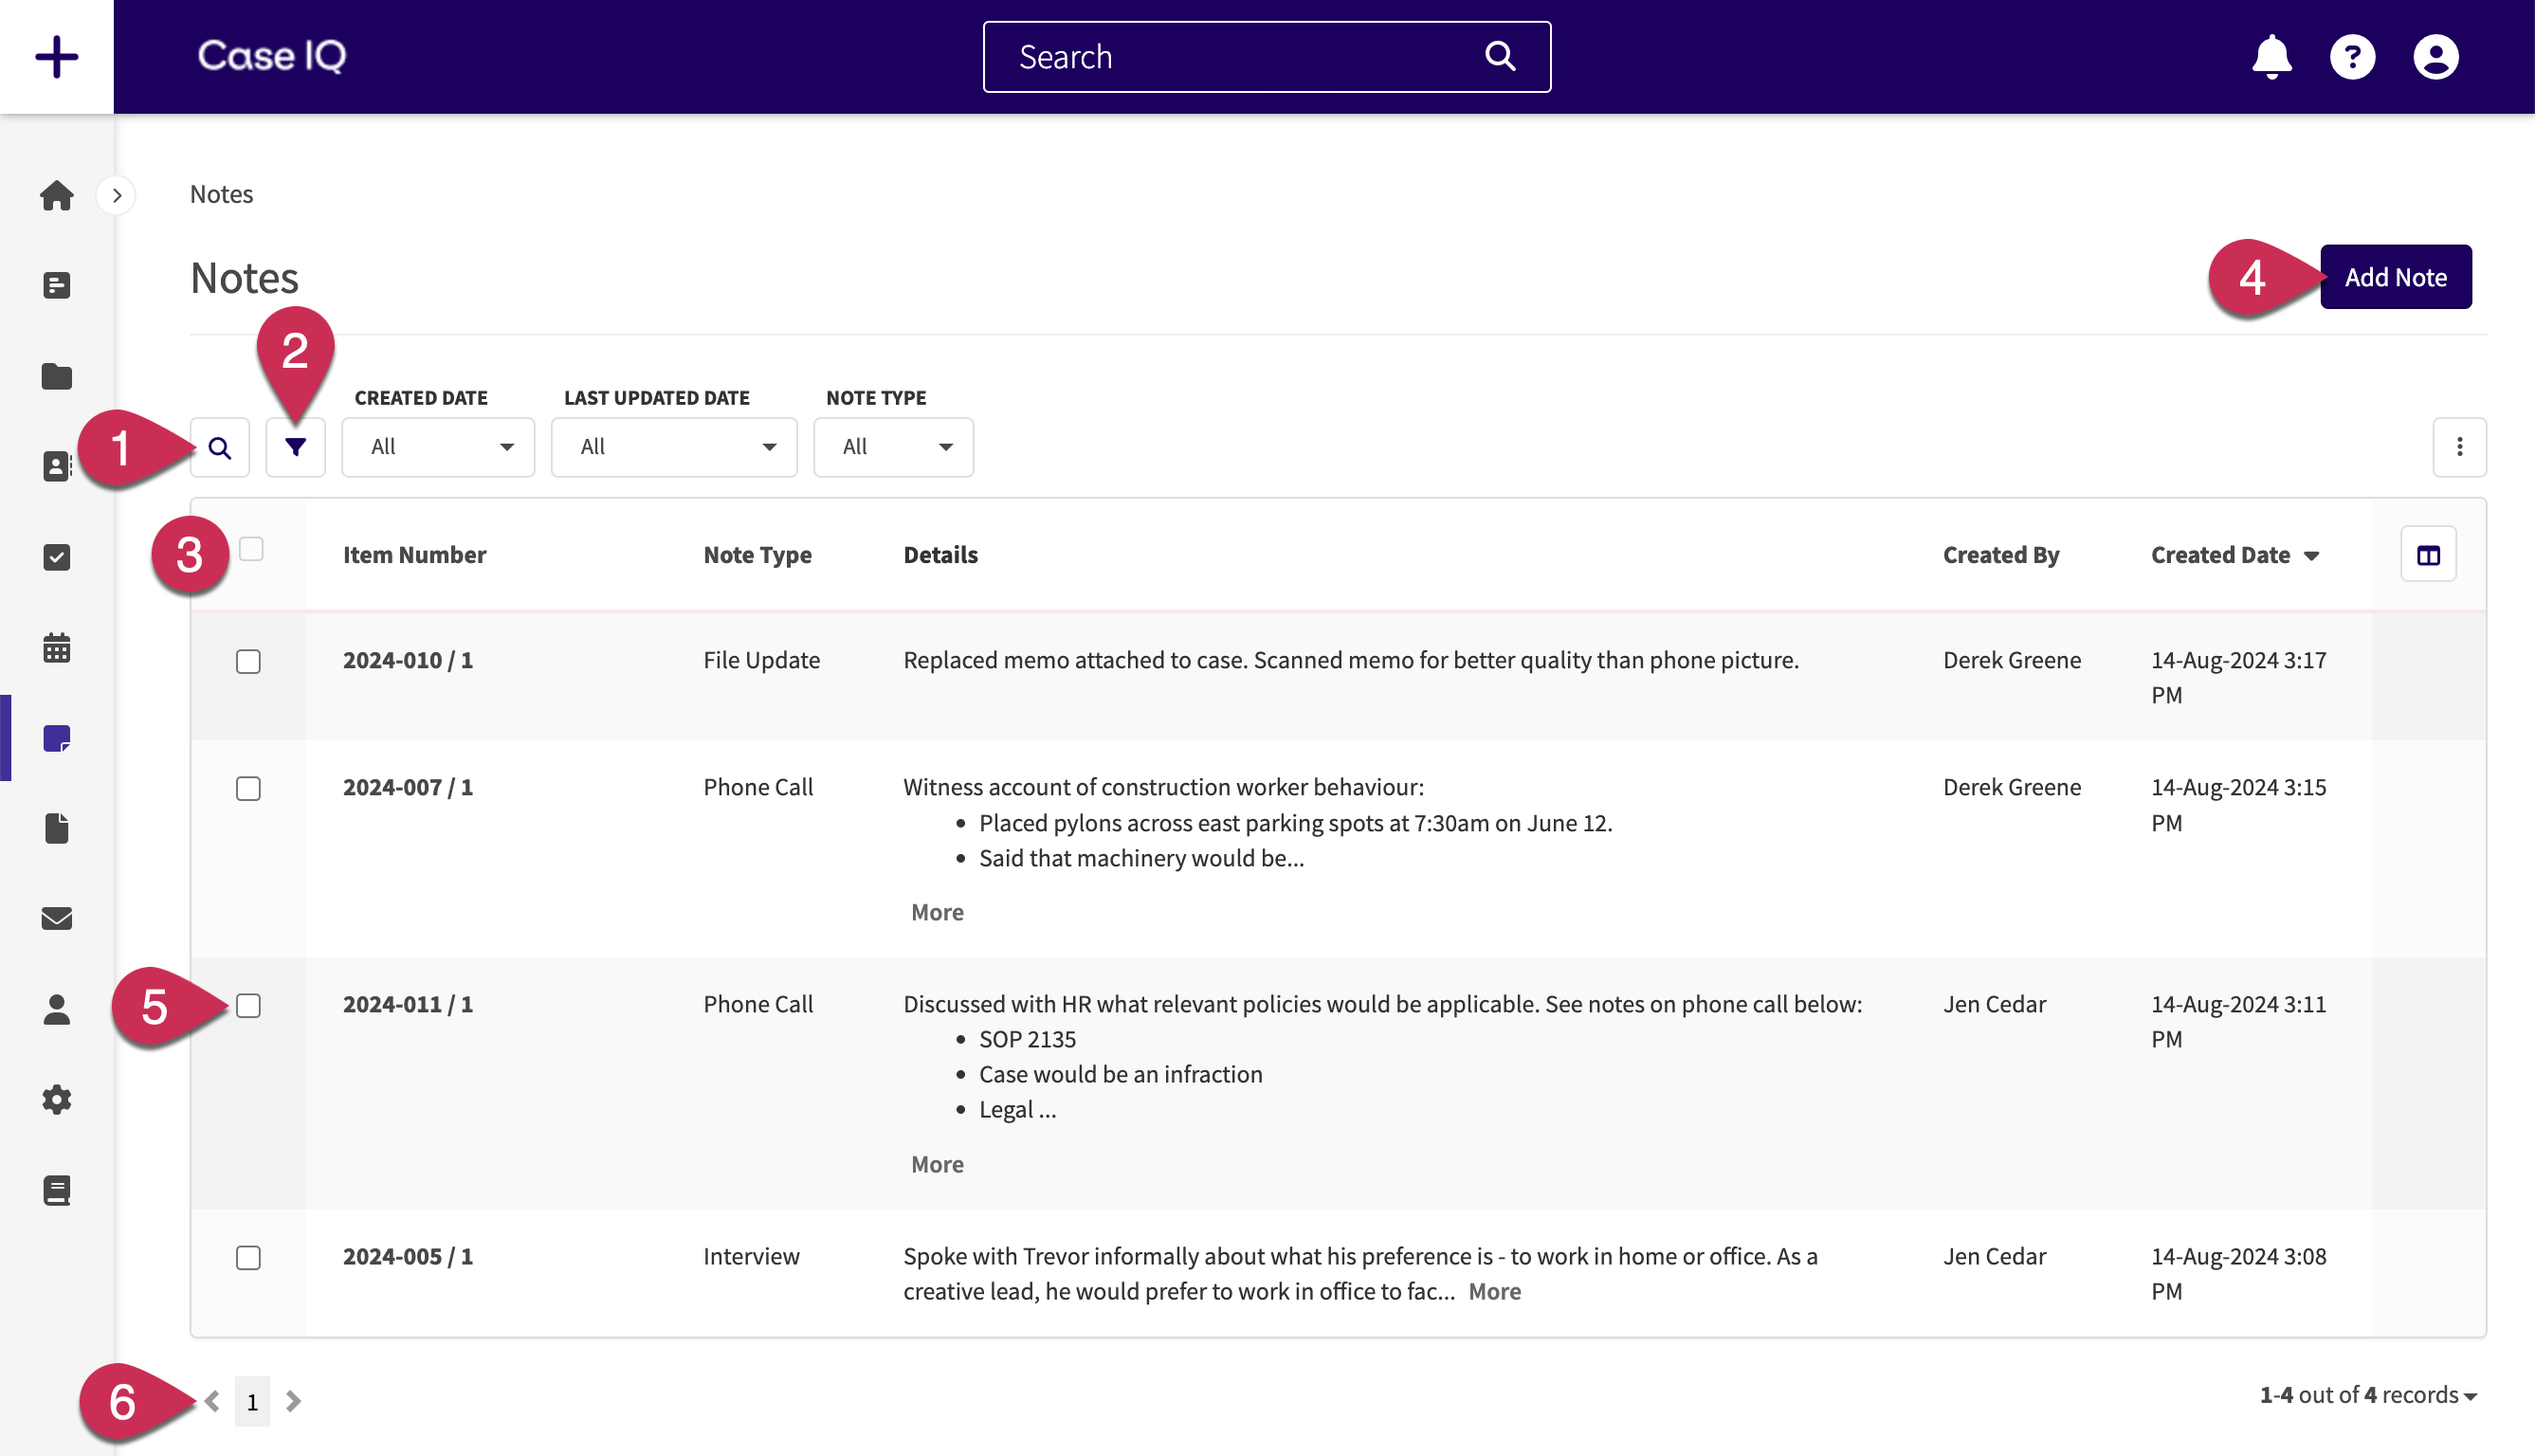Click More to expand note 2024-007 / 1
The height and width of the screenshot is (1456, 2535).
point(937,911)
